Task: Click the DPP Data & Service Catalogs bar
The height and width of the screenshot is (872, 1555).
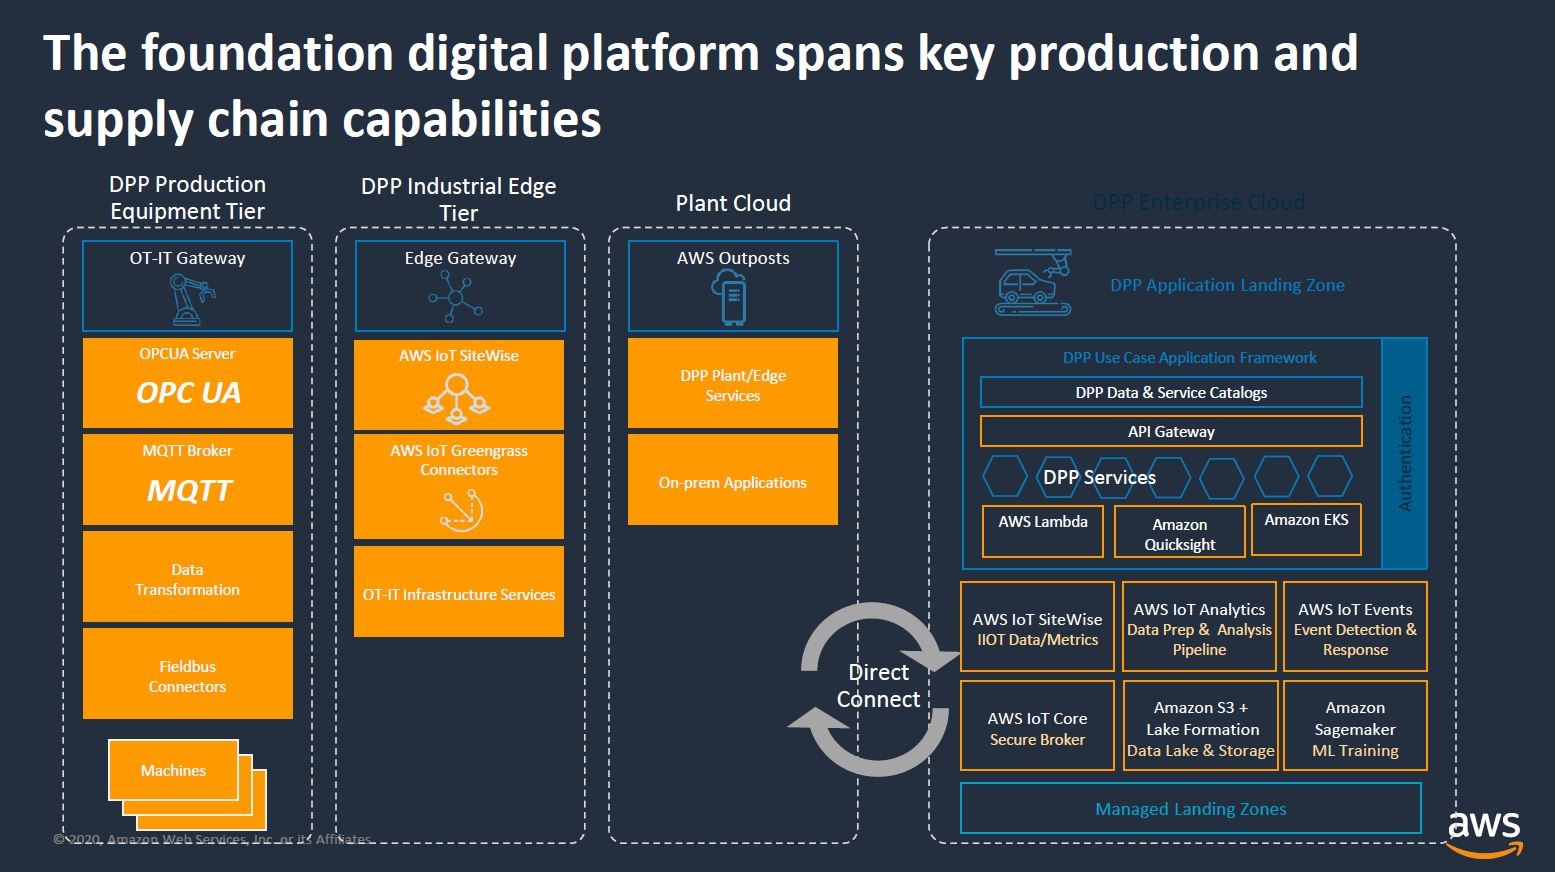Action: (x=1171, y=392)
